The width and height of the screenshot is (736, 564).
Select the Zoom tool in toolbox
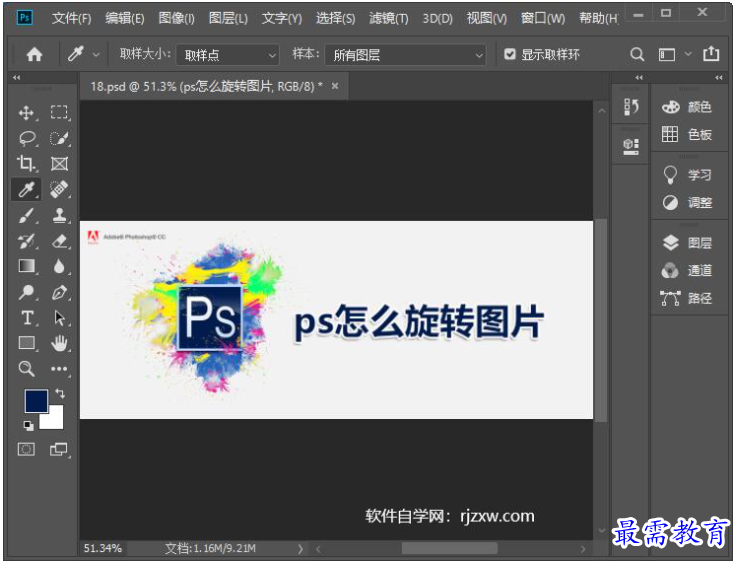pos(26,369)
